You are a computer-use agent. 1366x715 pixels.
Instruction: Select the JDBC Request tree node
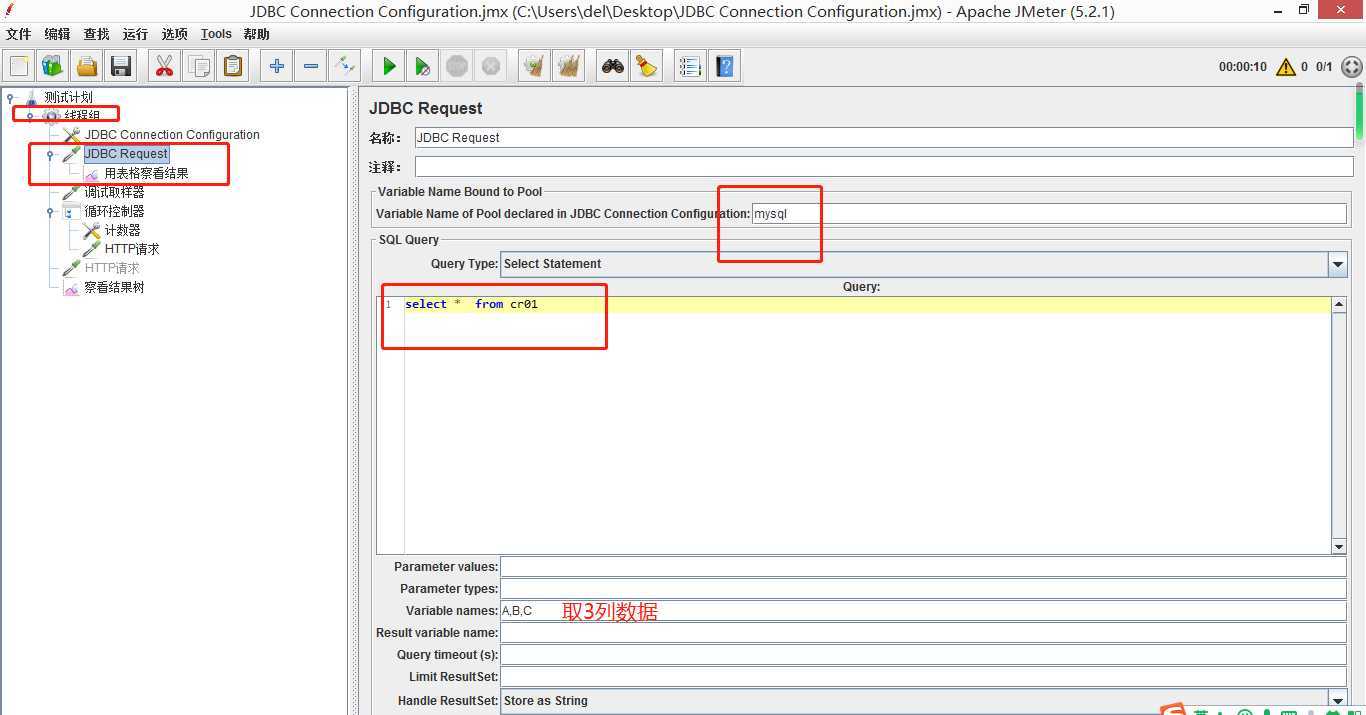pos(126,154)
